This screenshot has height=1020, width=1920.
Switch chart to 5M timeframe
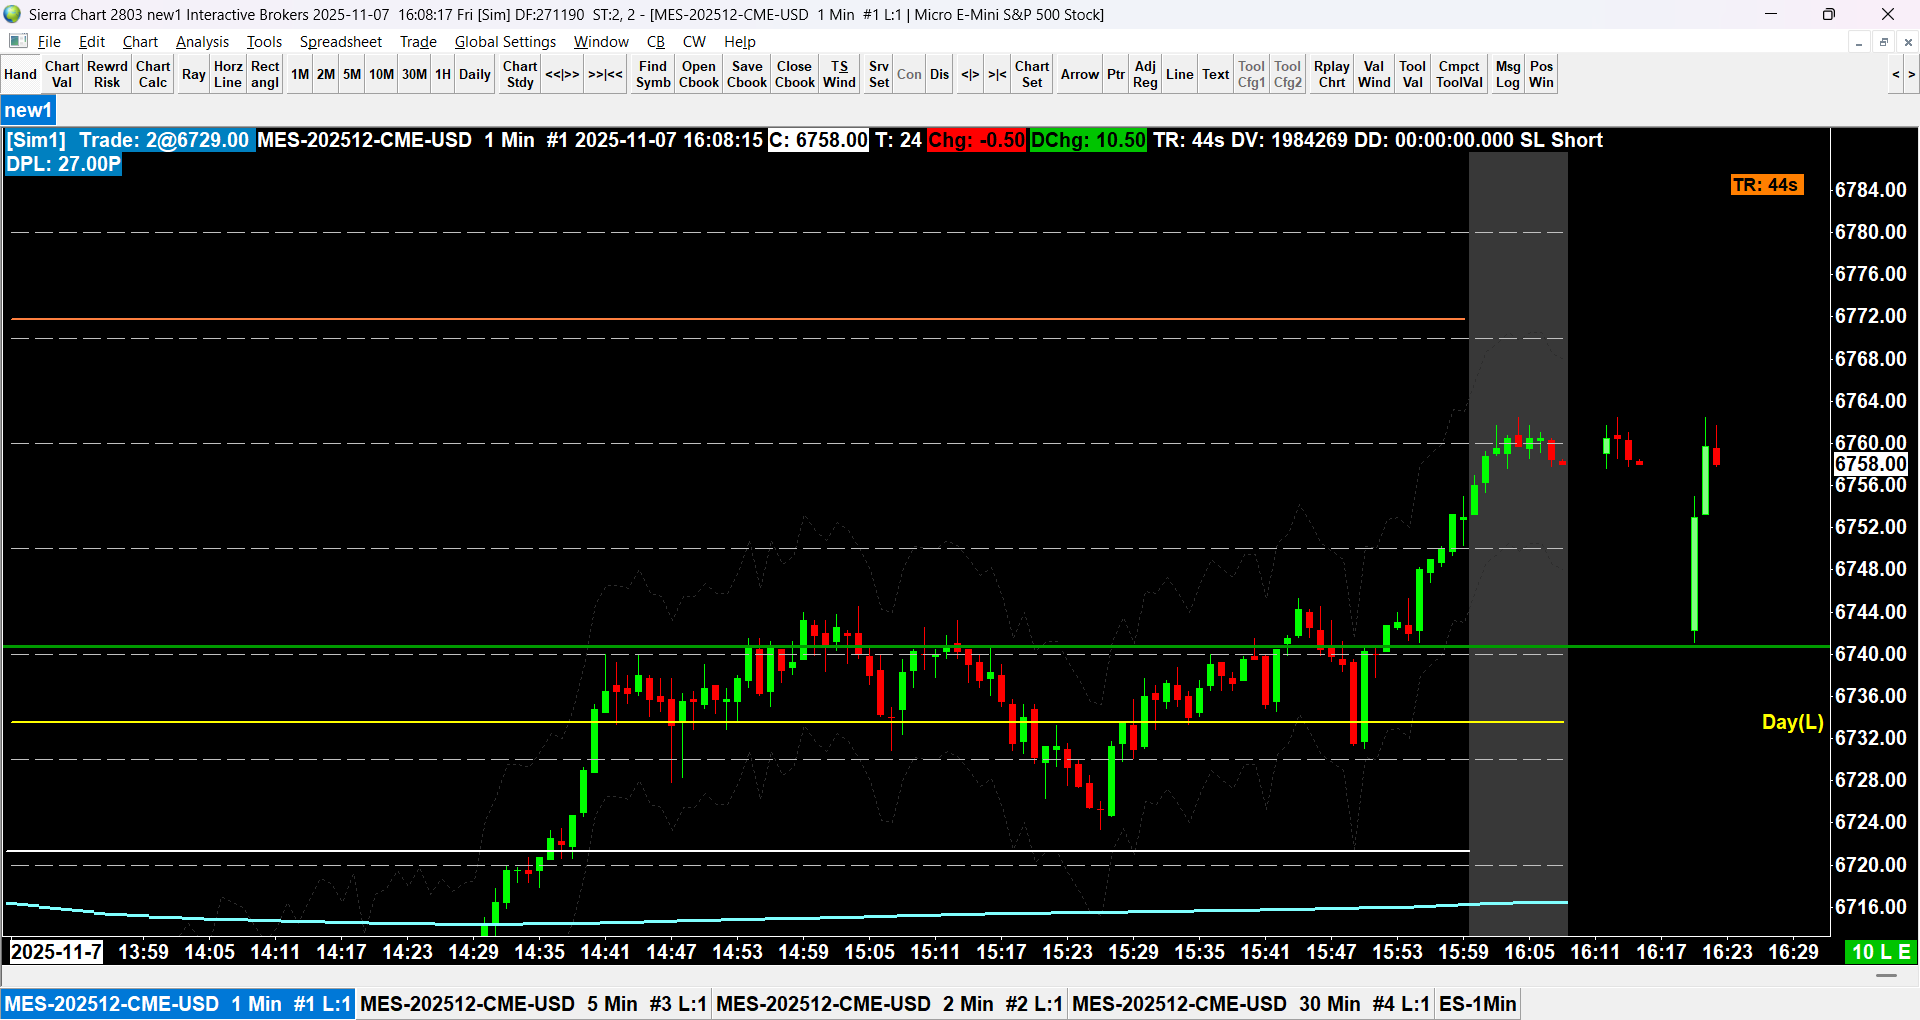[352, 74]
